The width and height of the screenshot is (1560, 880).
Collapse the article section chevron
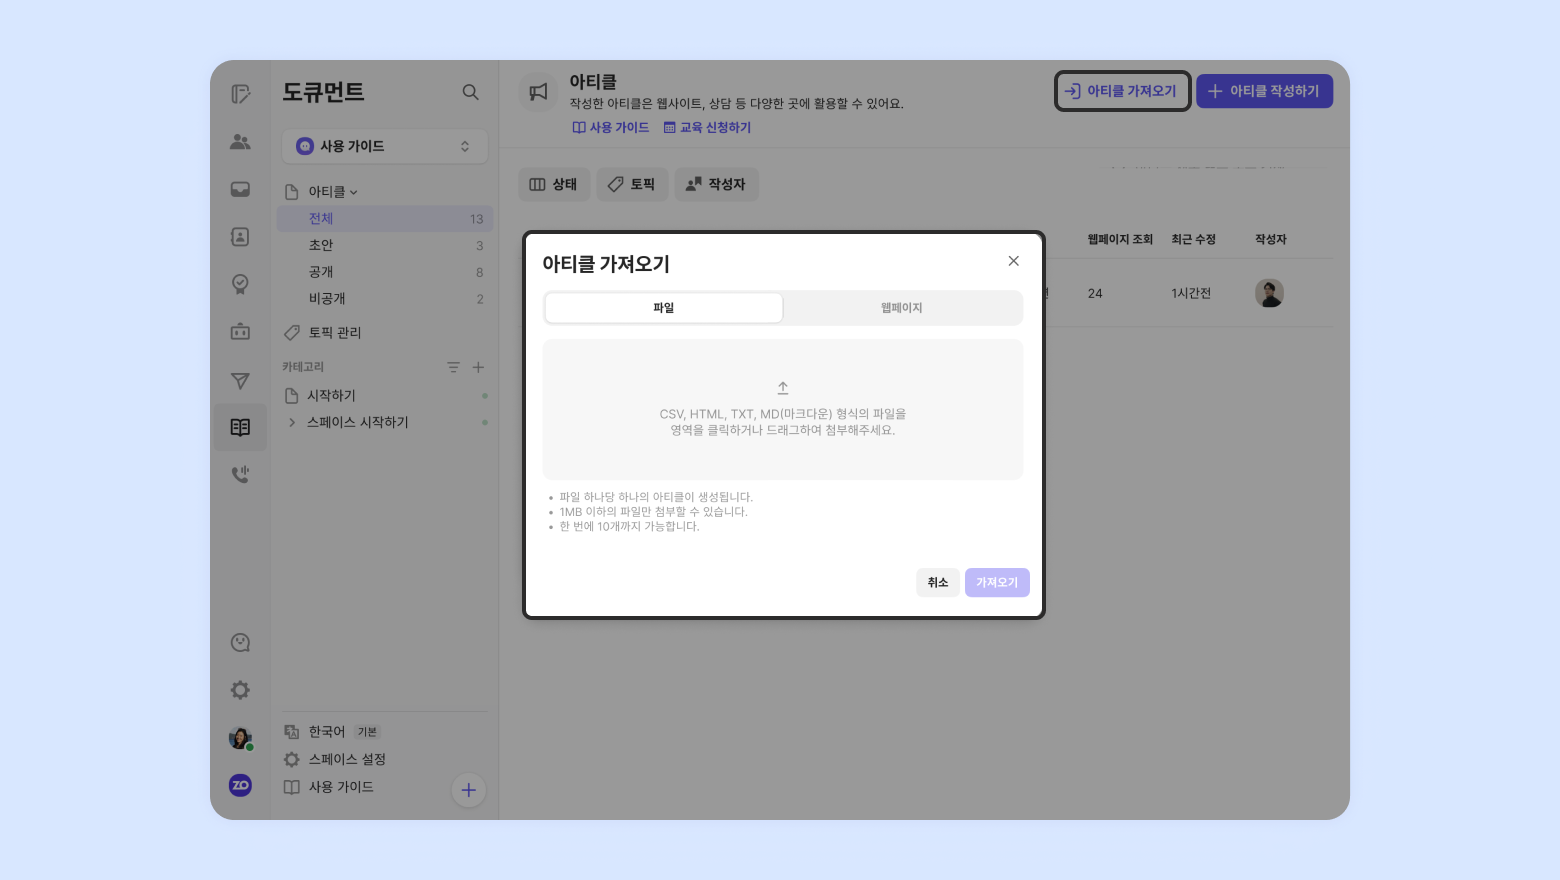click(354, 192)
